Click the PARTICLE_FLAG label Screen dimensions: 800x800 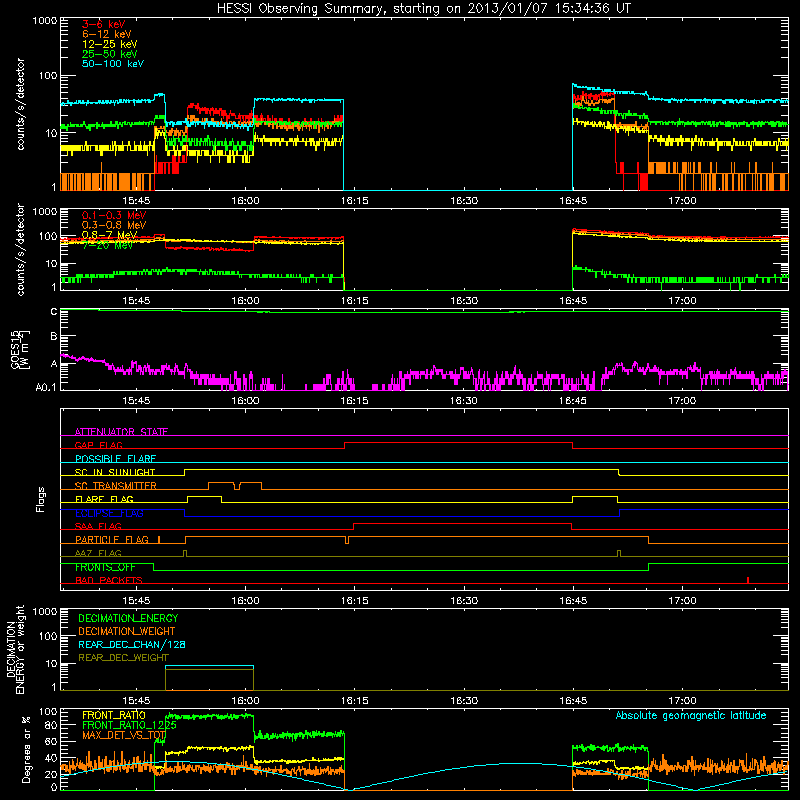click(112, 539)
